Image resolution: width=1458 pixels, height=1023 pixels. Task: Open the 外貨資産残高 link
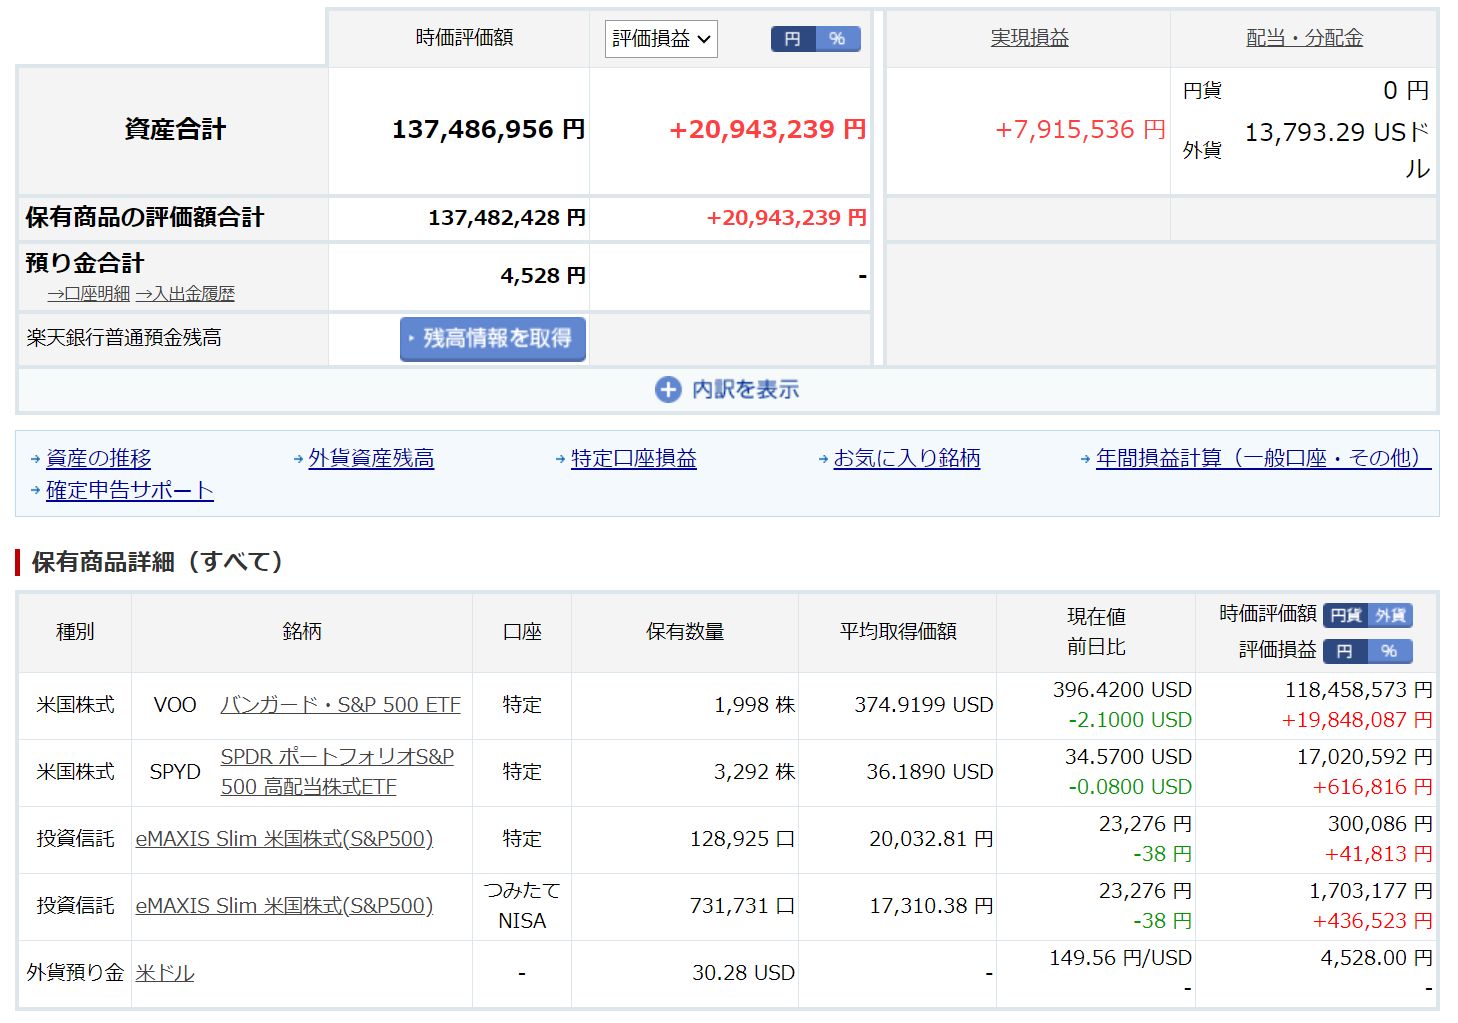pyautogui.click(x=371, y=458)
